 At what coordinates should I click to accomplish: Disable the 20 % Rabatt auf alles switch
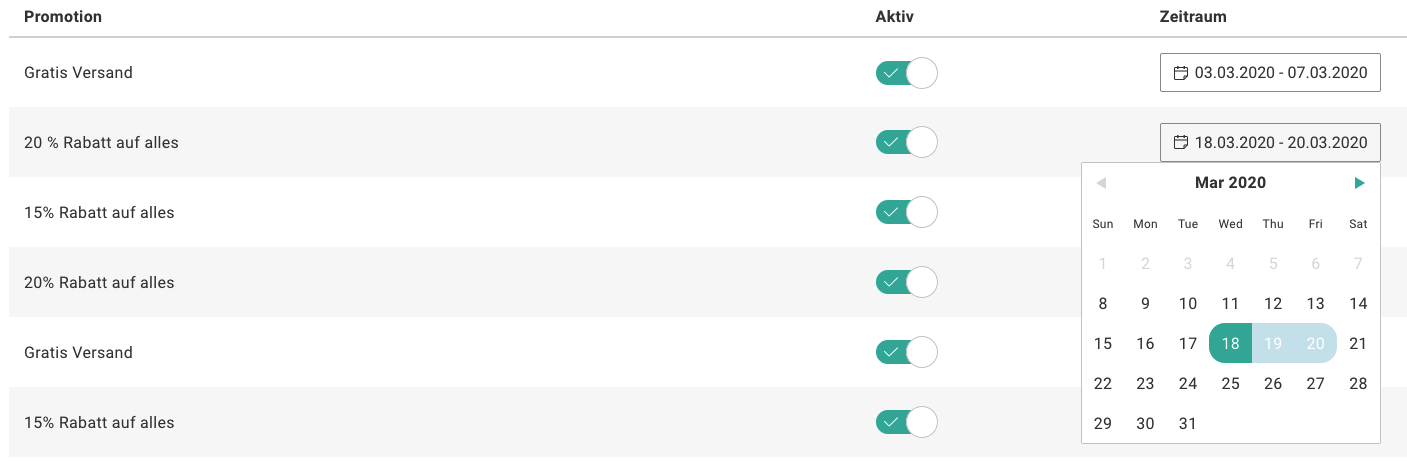pos(906,143)
